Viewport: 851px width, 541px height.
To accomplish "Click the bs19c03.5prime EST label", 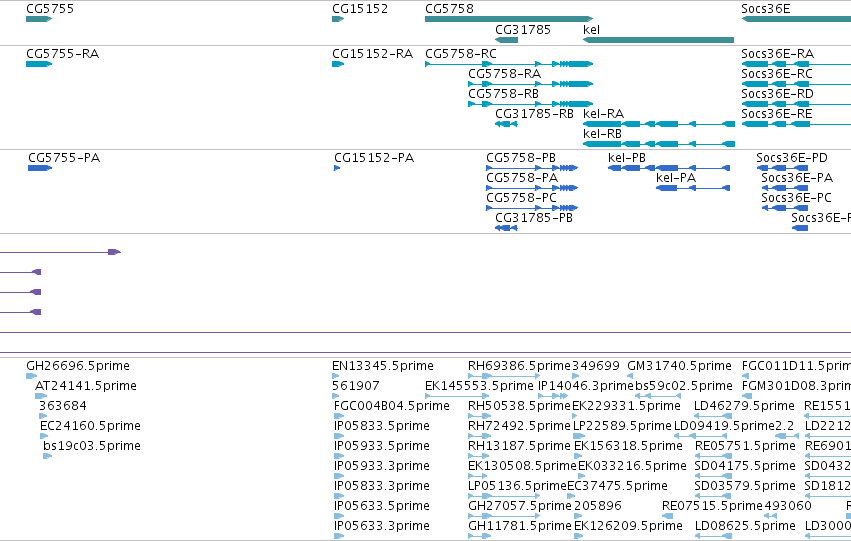I will 92,445.
